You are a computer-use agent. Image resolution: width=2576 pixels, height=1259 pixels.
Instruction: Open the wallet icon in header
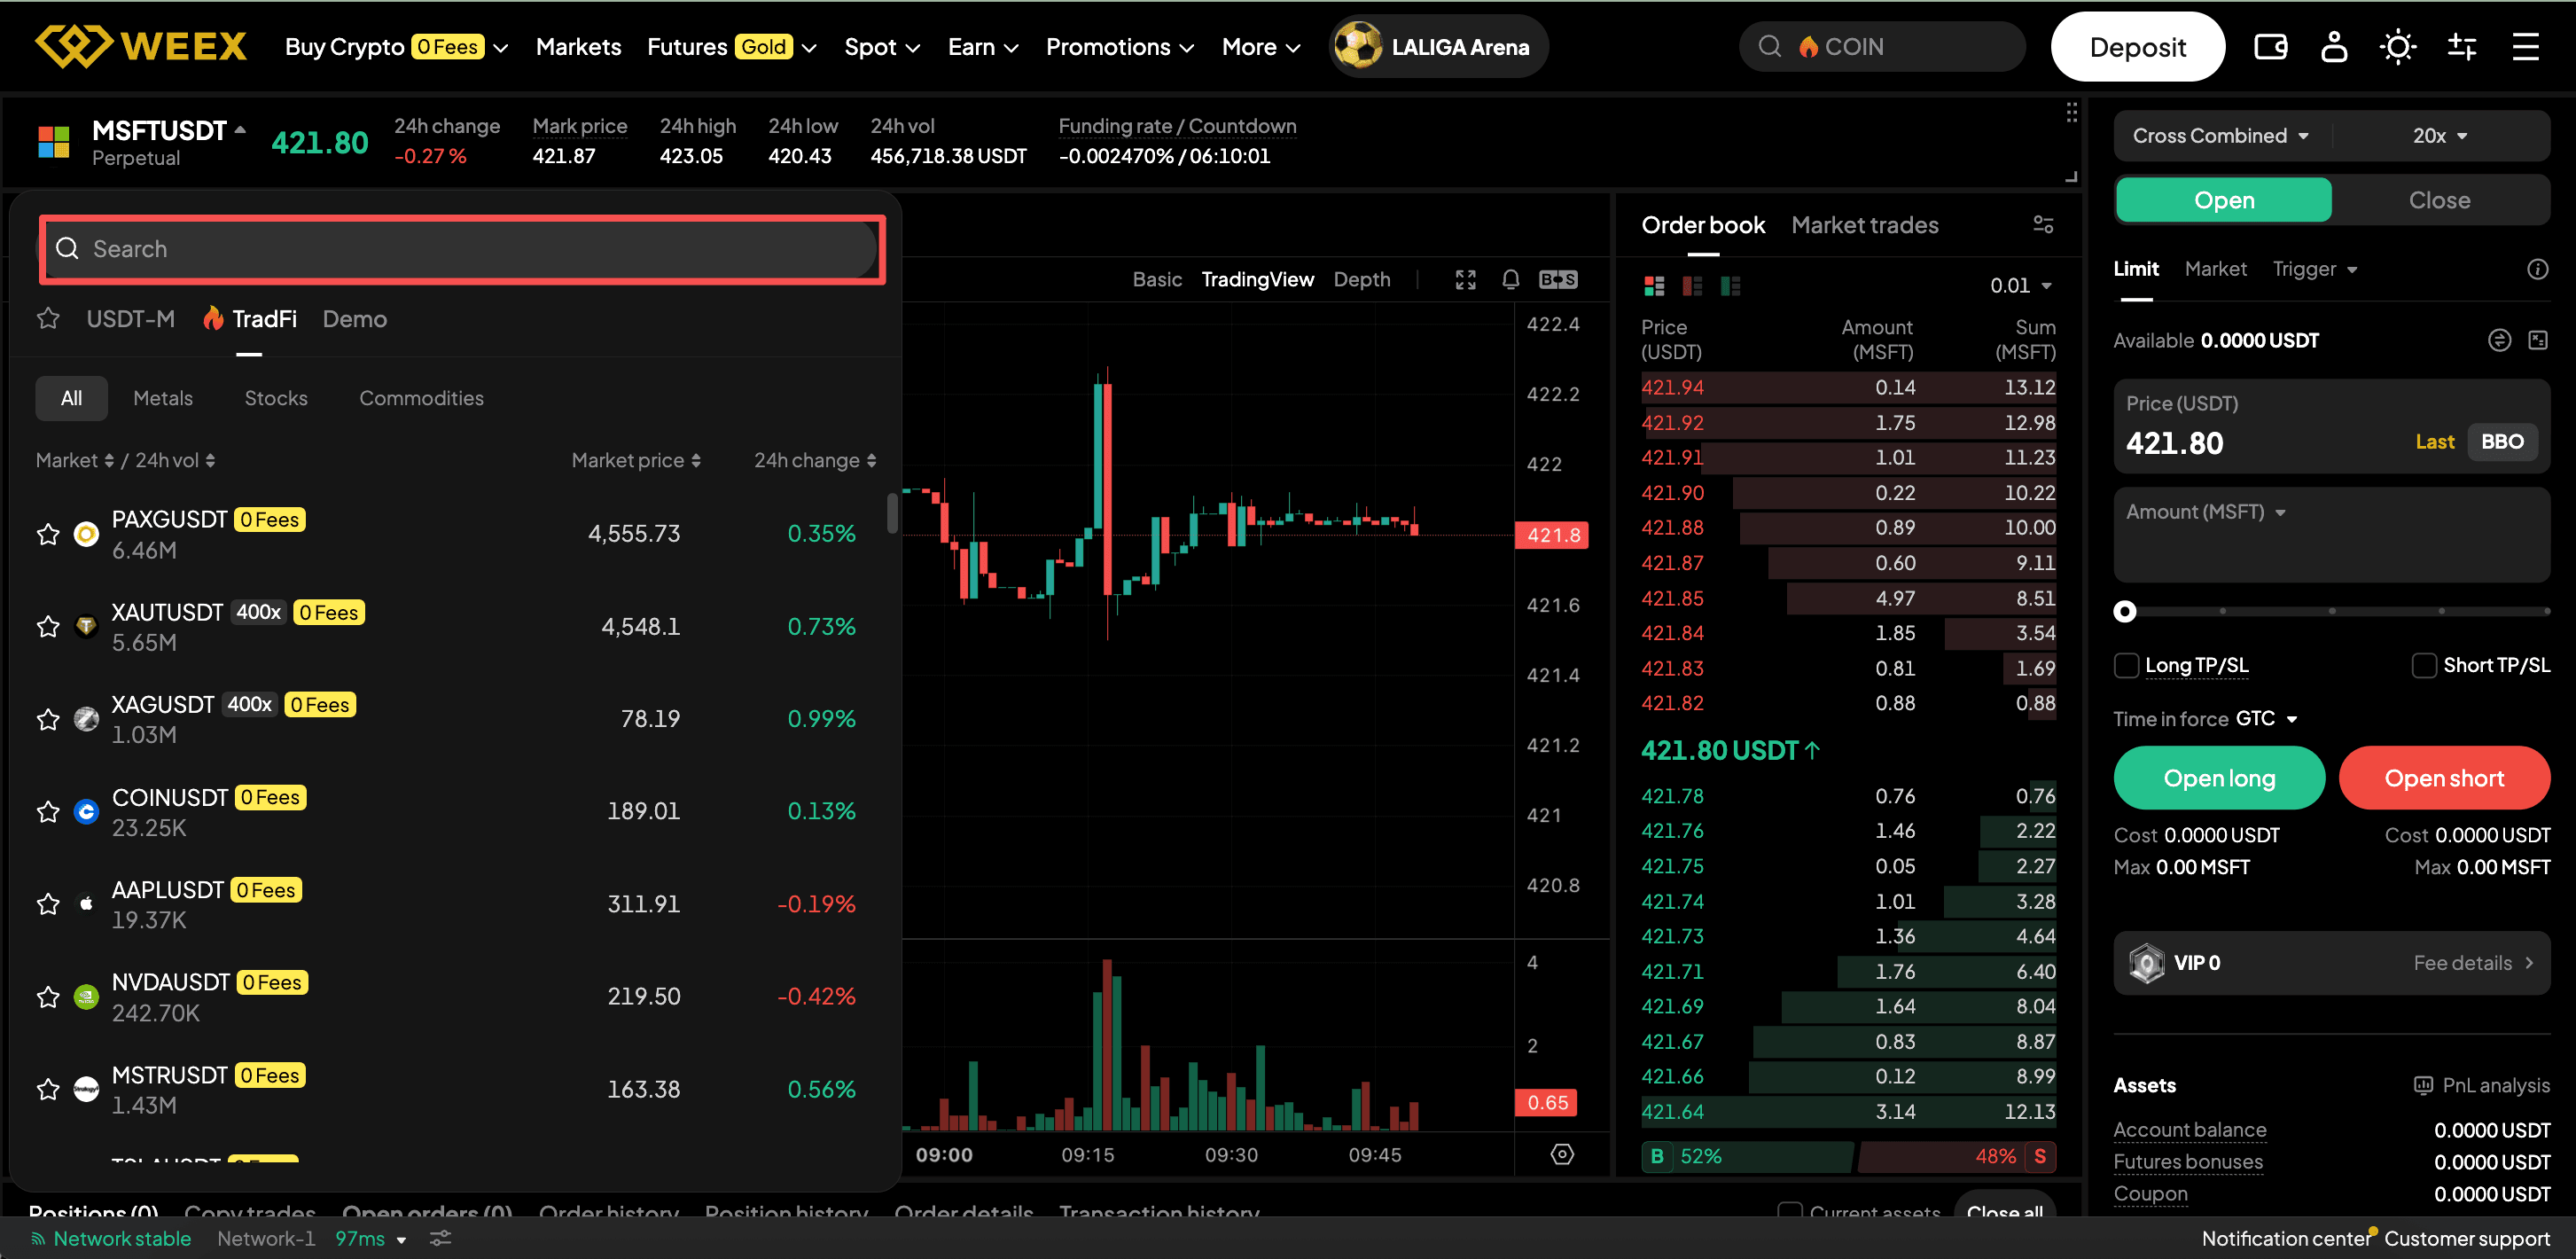pos(2270,47)
